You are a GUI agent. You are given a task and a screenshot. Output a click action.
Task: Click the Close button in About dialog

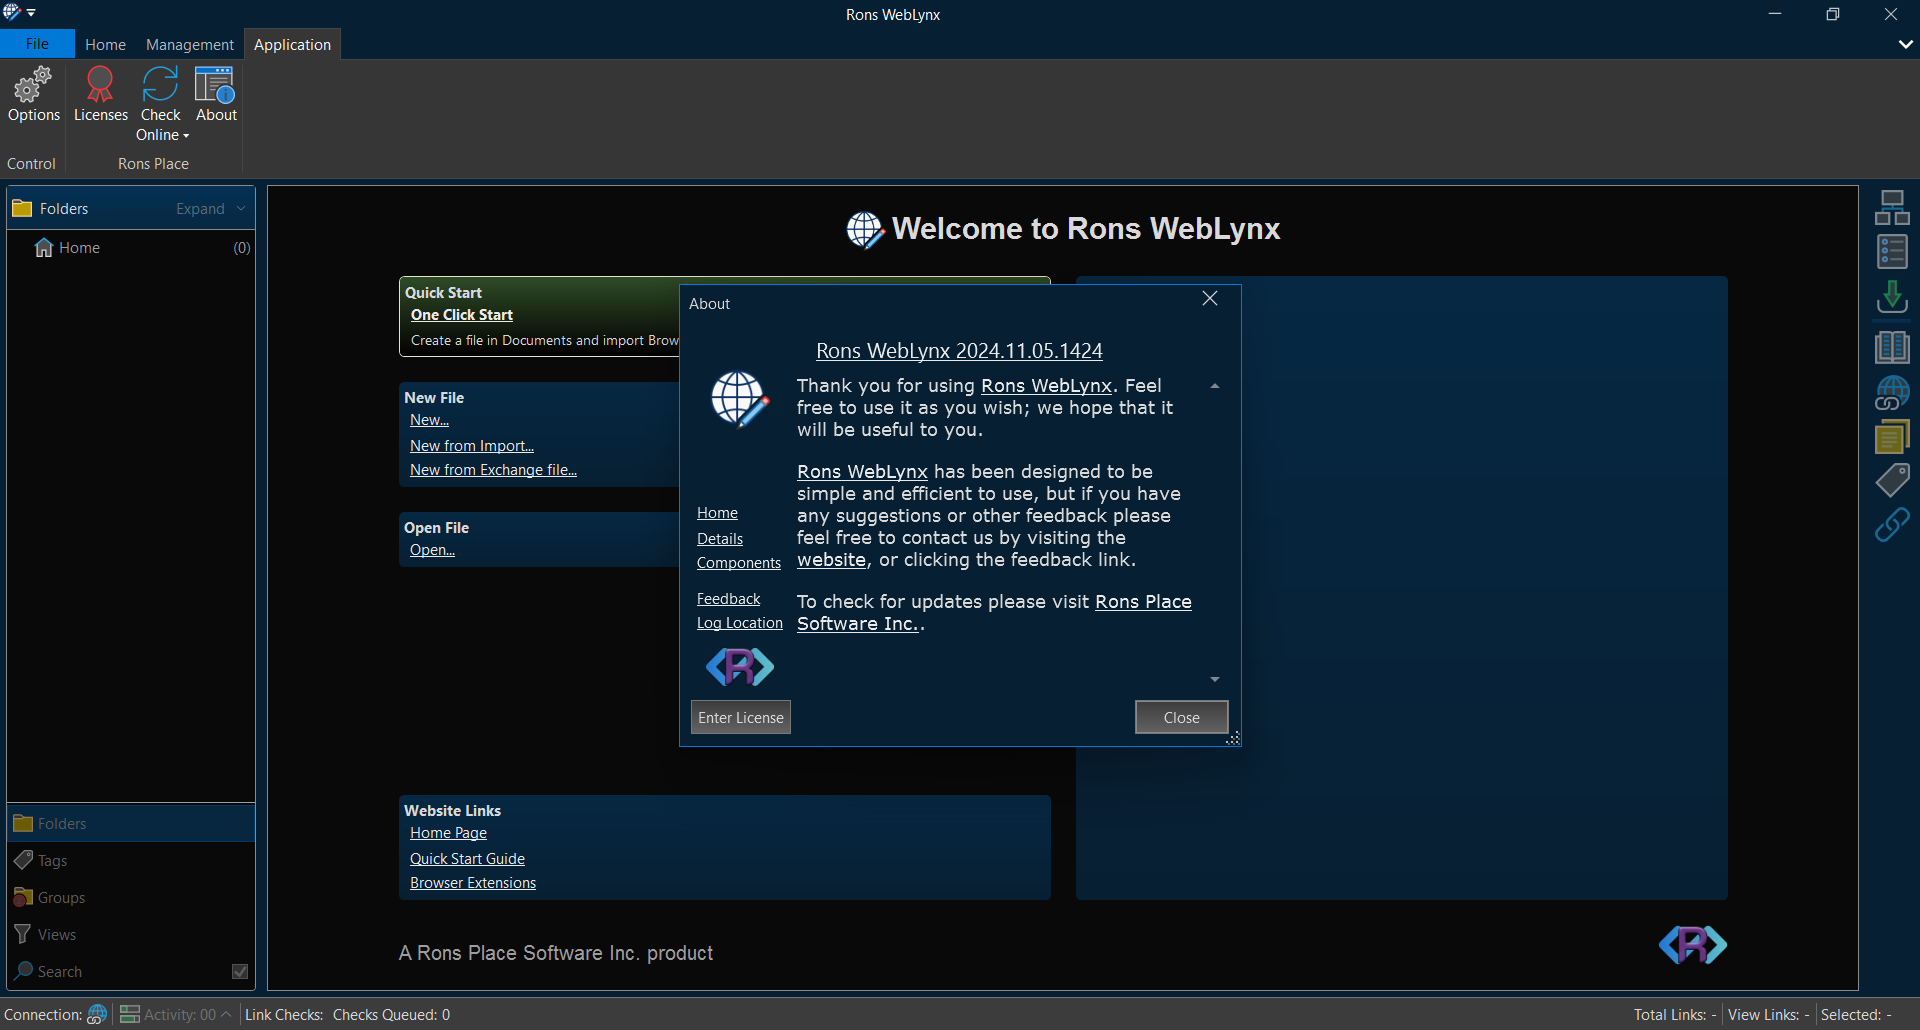click(x=1181, y=717)
